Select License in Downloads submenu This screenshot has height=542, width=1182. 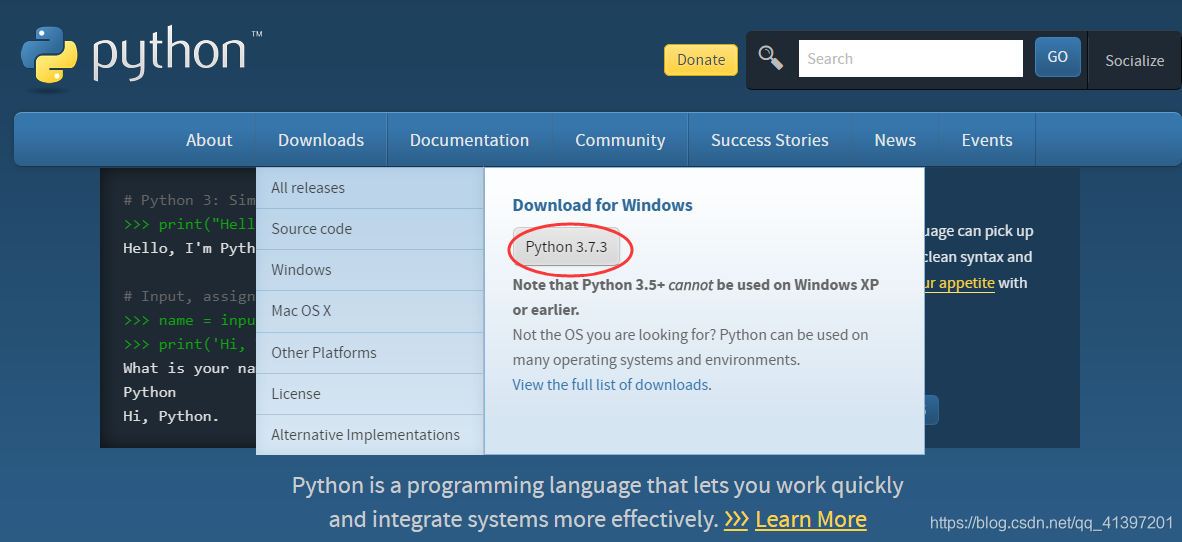pyautogui.click(x=369, y=394)
